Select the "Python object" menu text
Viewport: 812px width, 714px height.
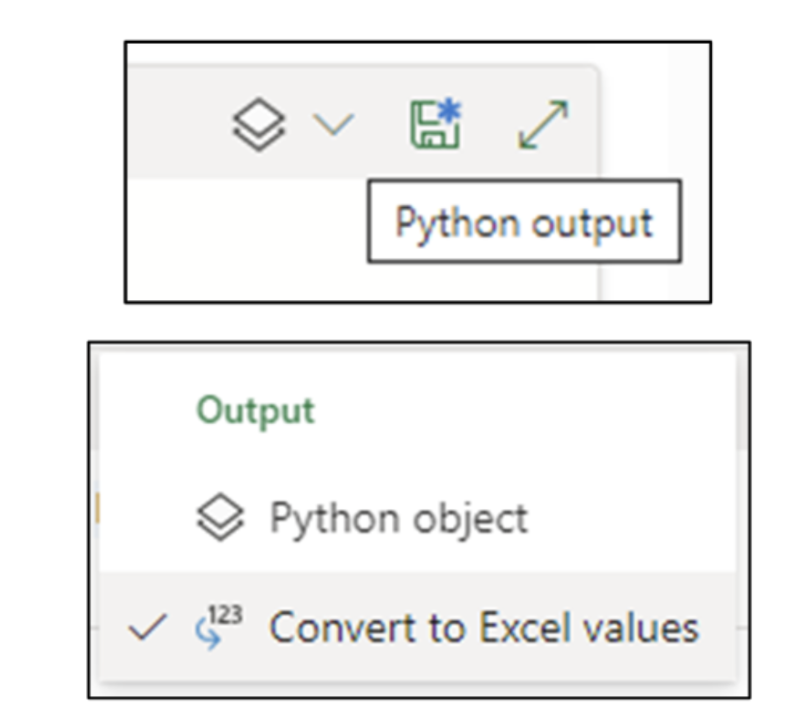click(398, 518)
